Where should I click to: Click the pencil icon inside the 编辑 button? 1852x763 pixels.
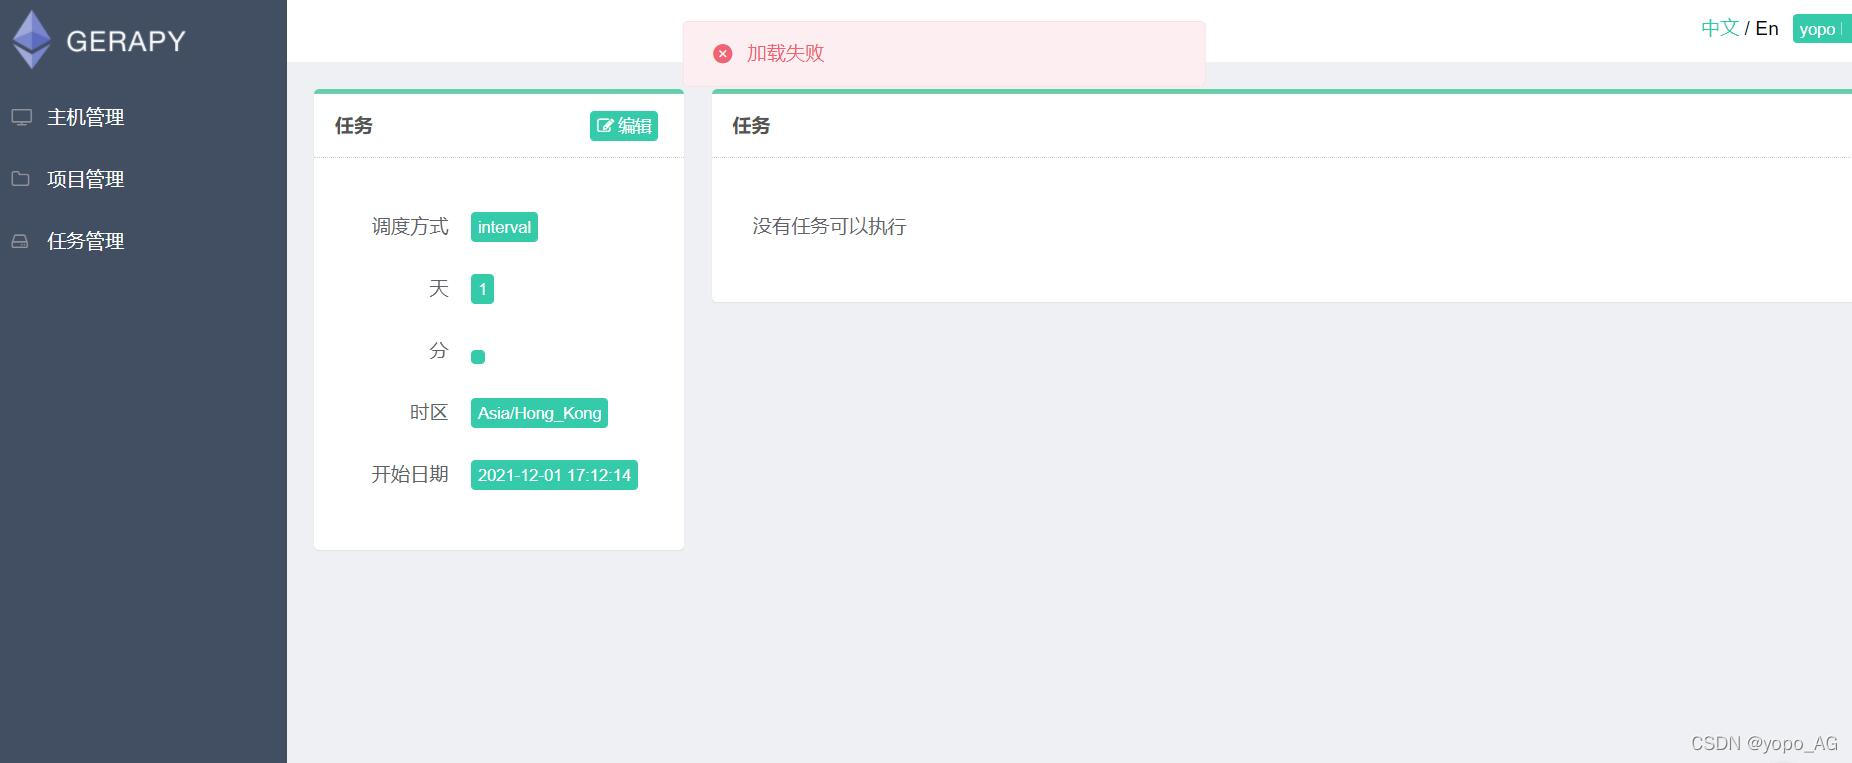[x=605, y=125]
